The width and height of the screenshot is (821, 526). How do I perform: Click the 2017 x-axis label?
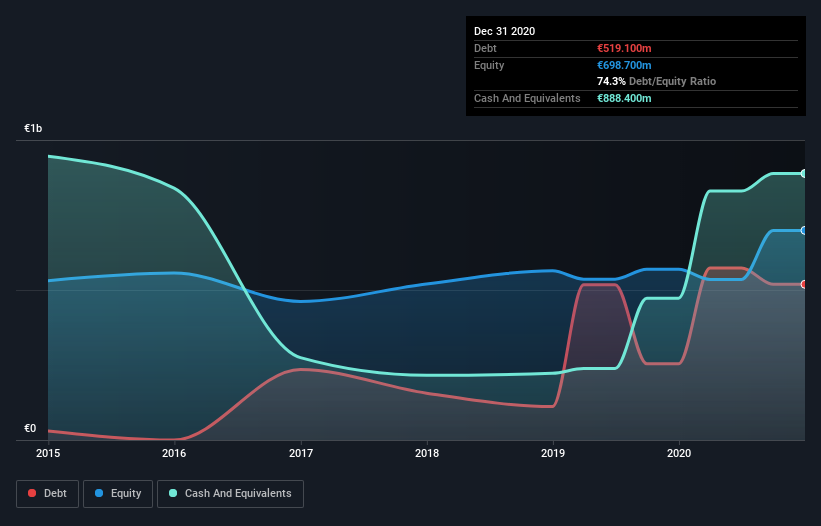pos(301,453)
